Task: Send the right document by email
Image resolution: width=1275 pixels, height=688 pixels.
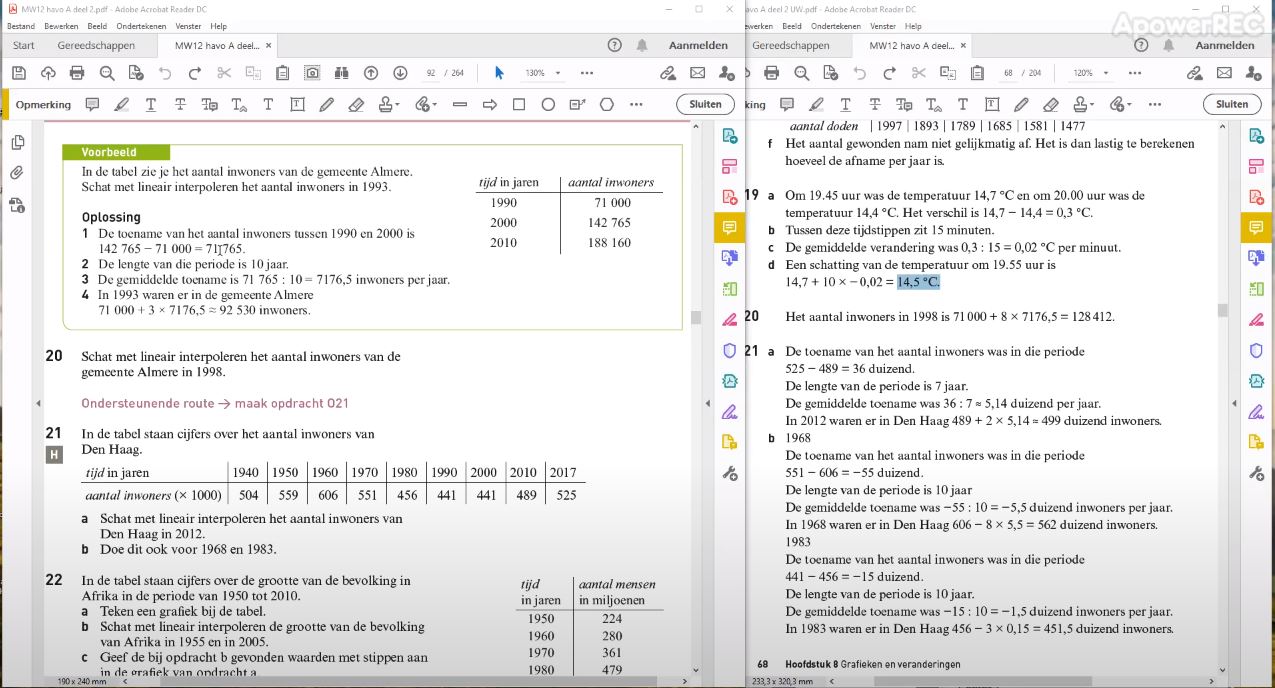Action: coord(1222,73)
